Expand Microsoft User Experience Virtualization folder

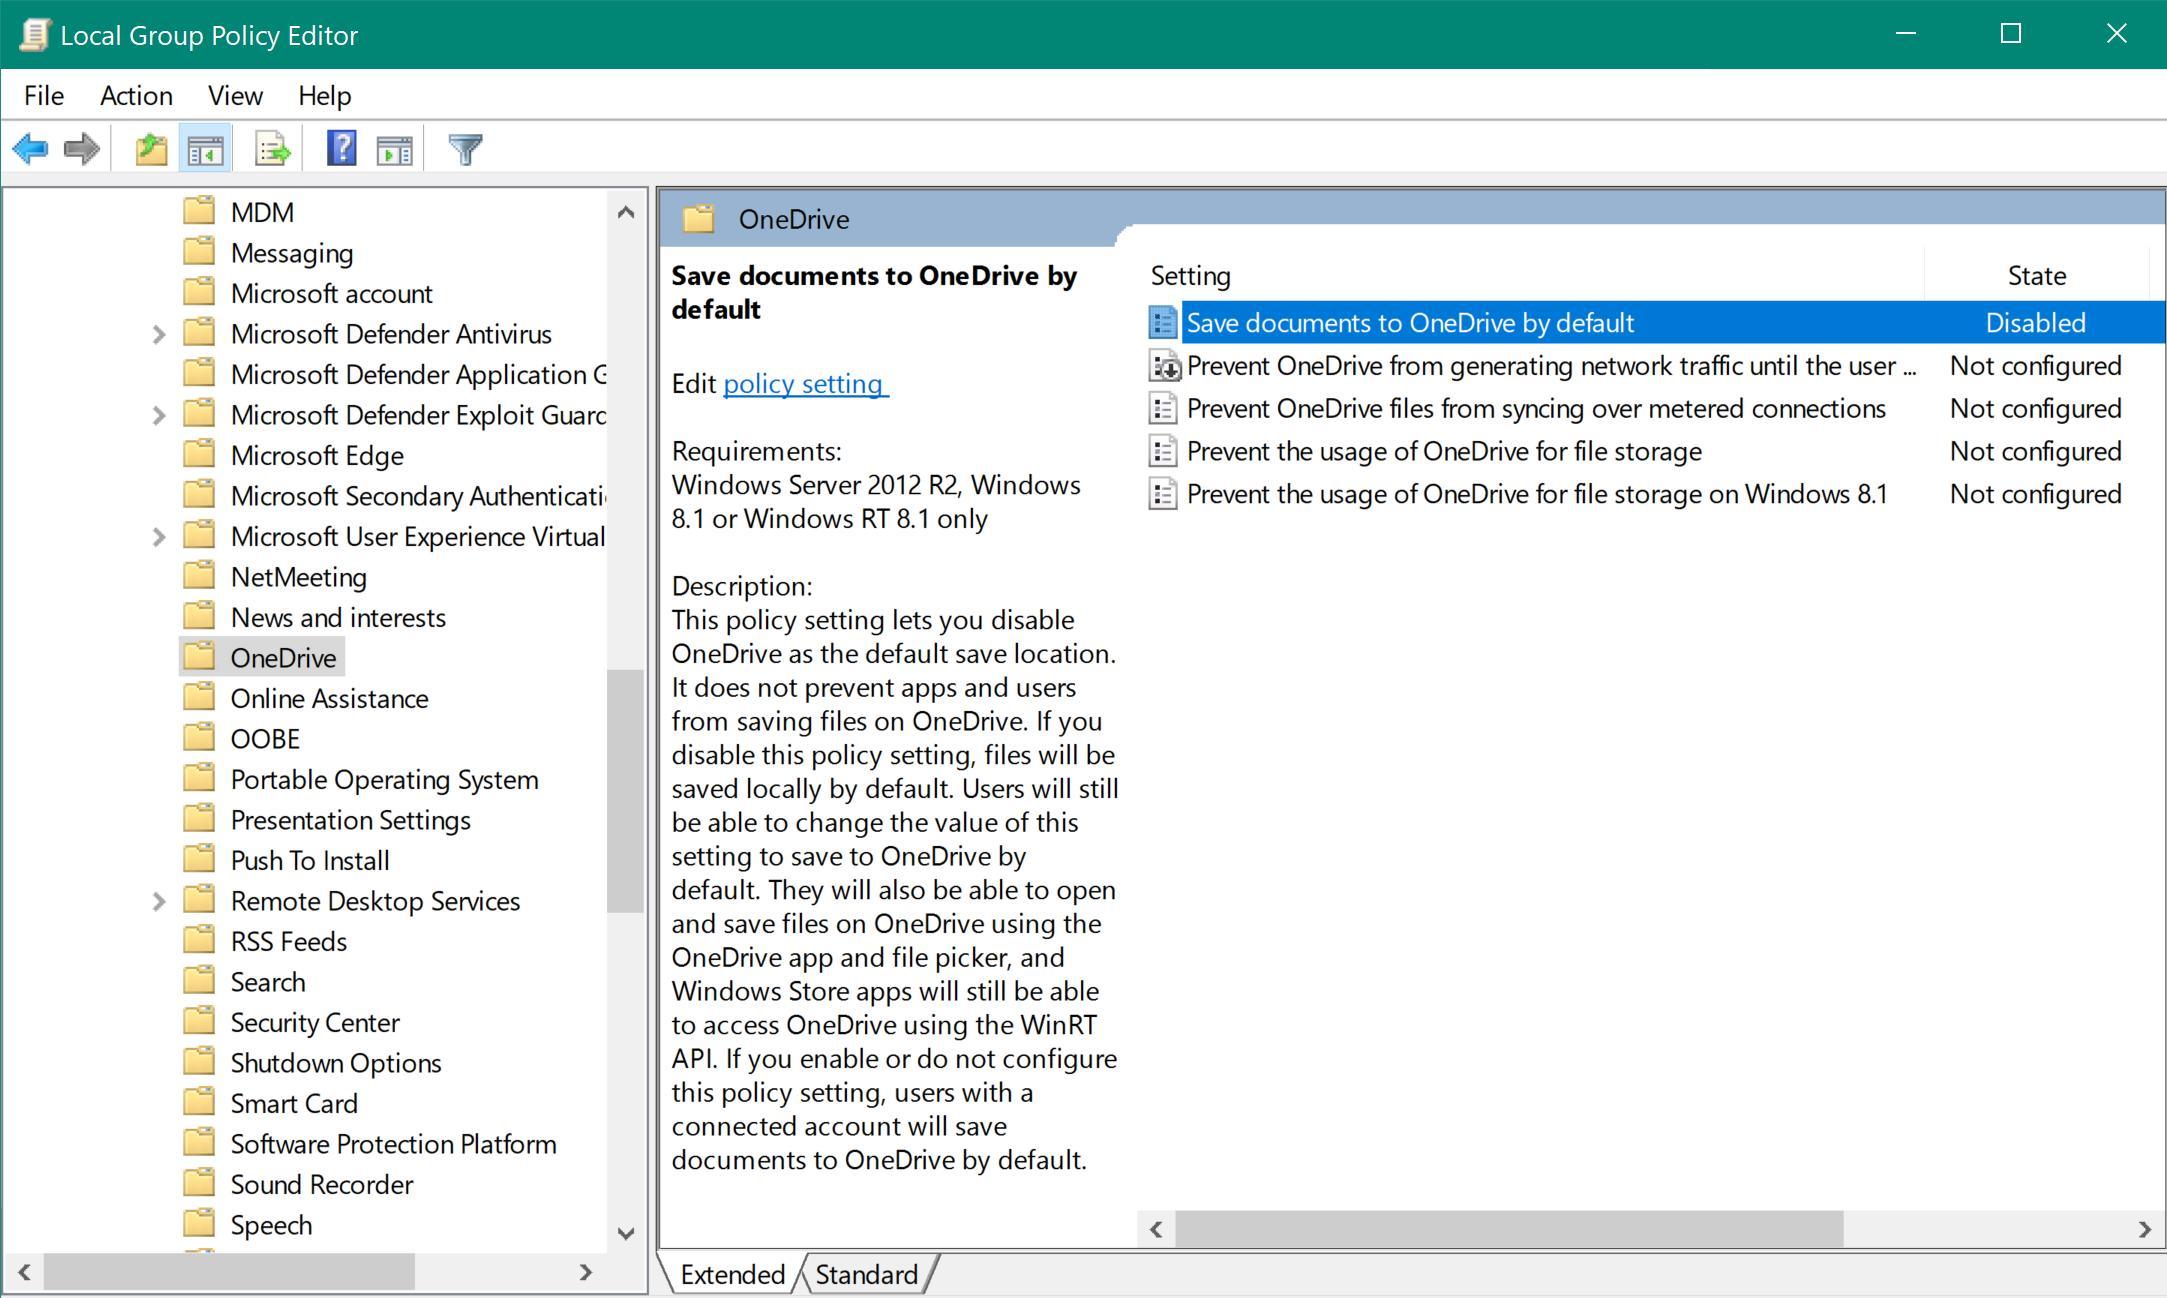158,537
